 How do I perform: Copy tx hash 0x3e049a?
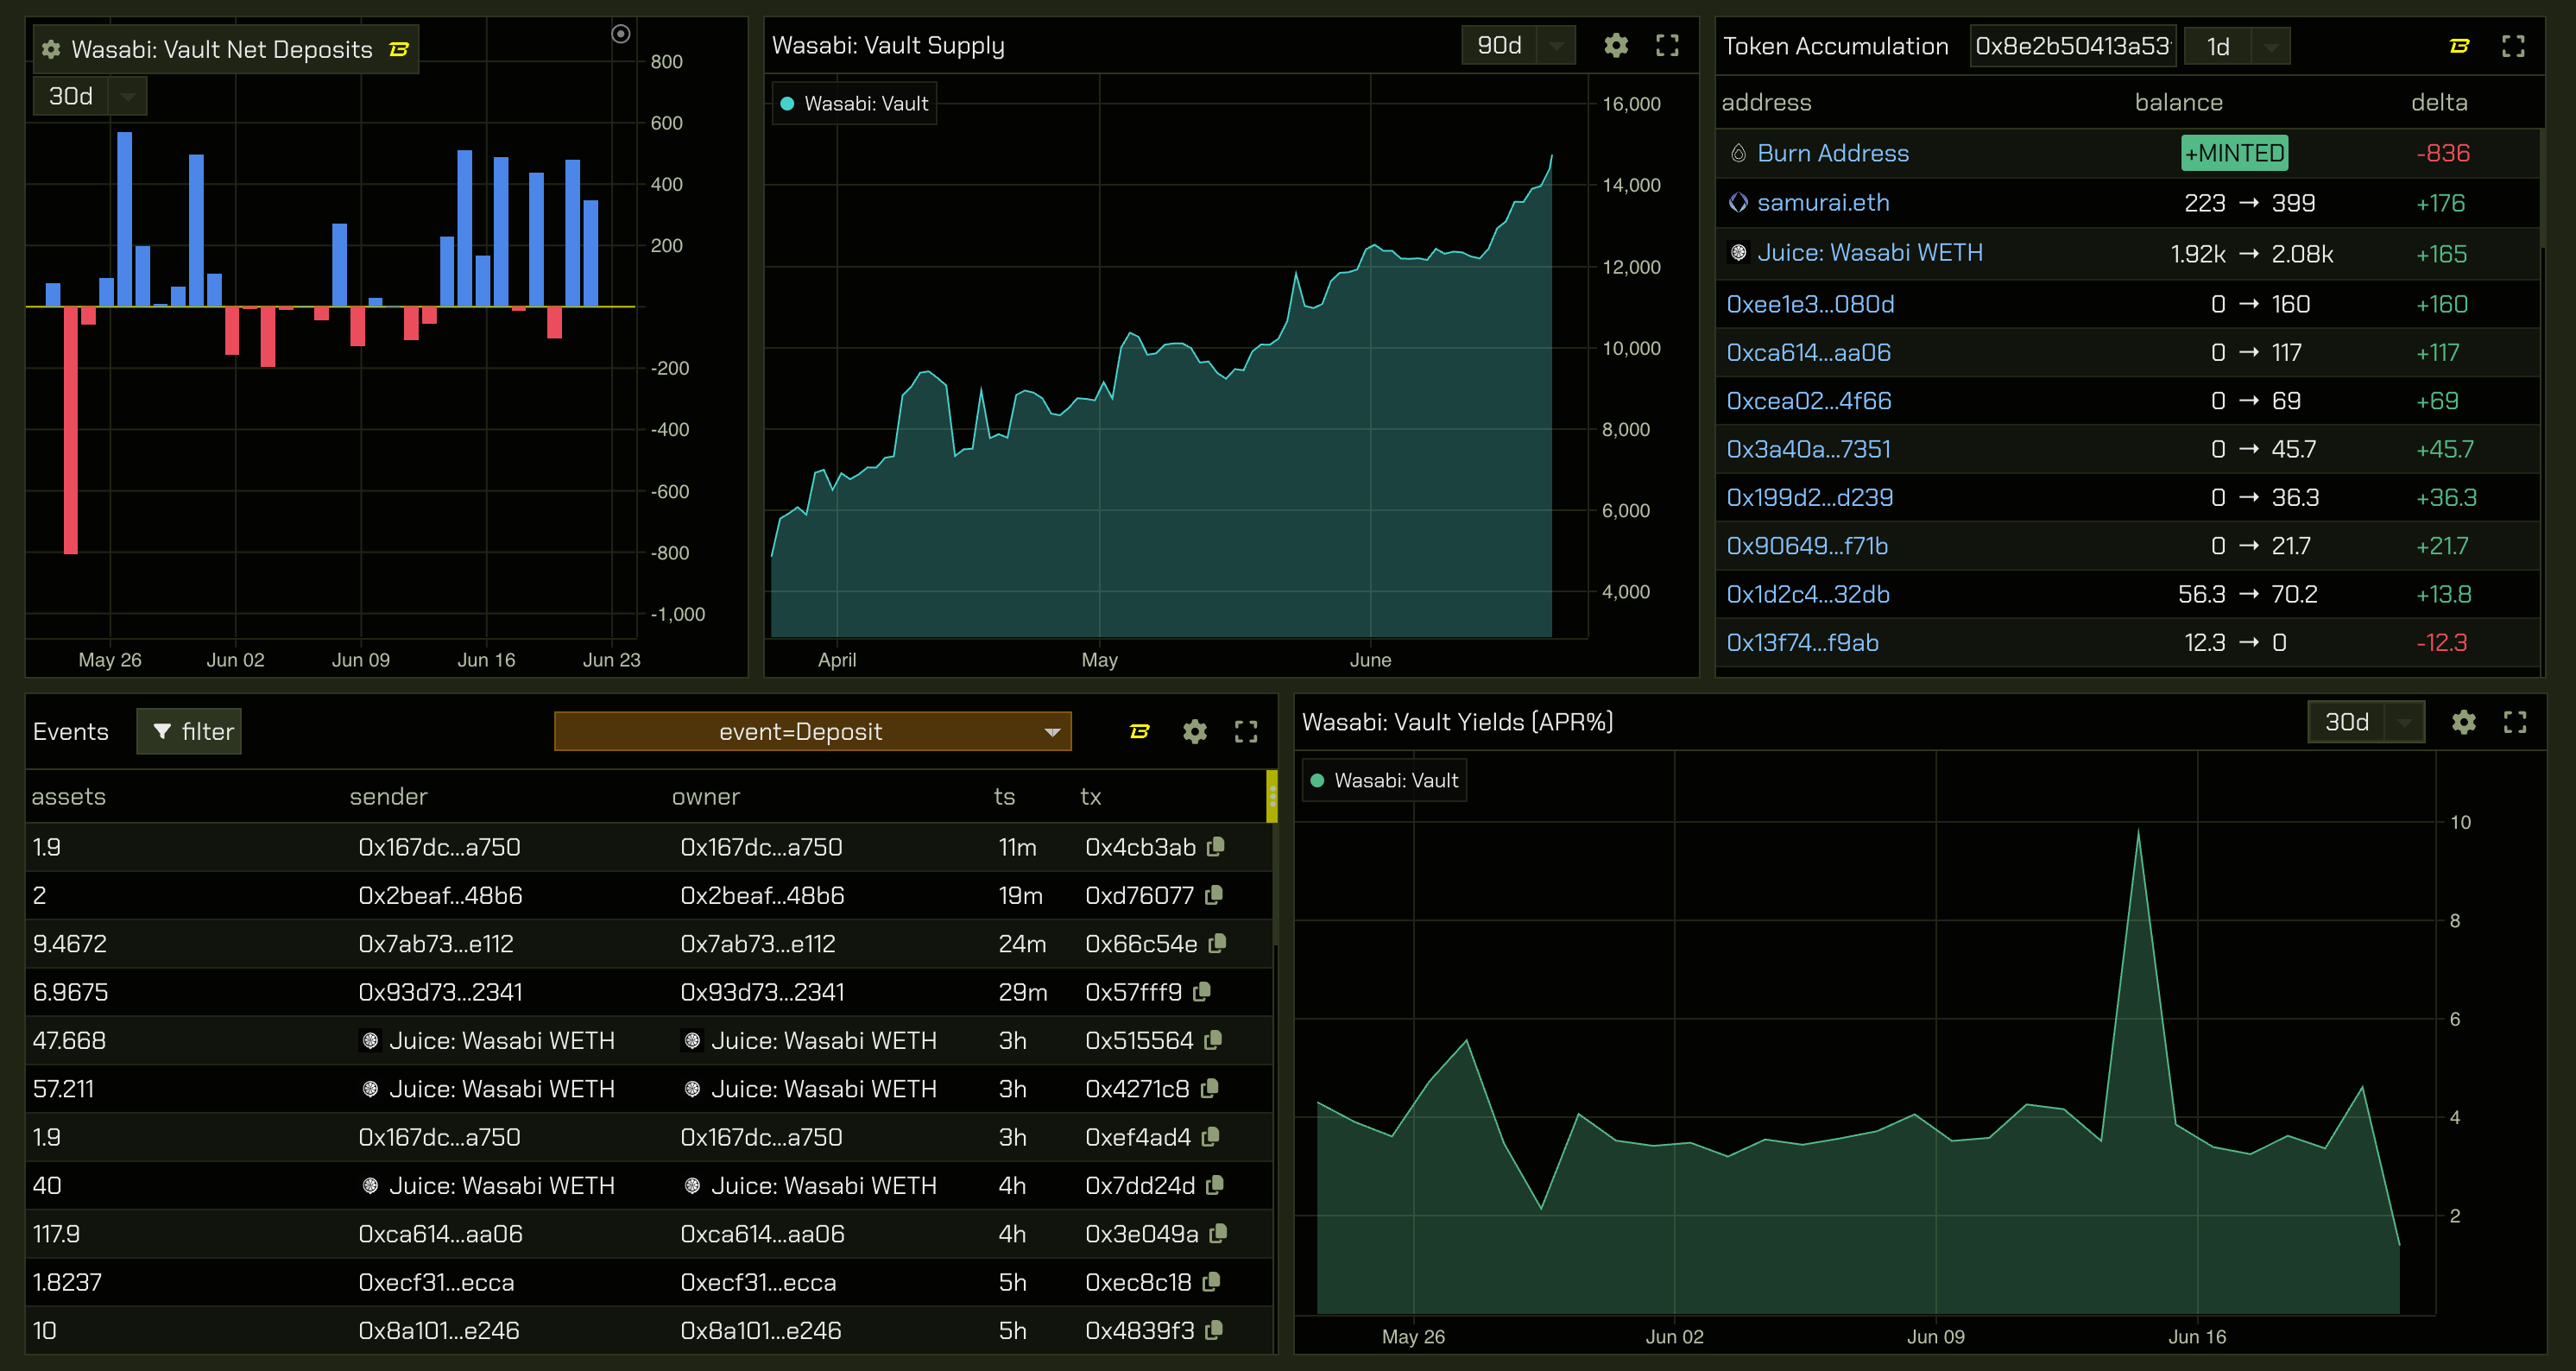1217,1234
